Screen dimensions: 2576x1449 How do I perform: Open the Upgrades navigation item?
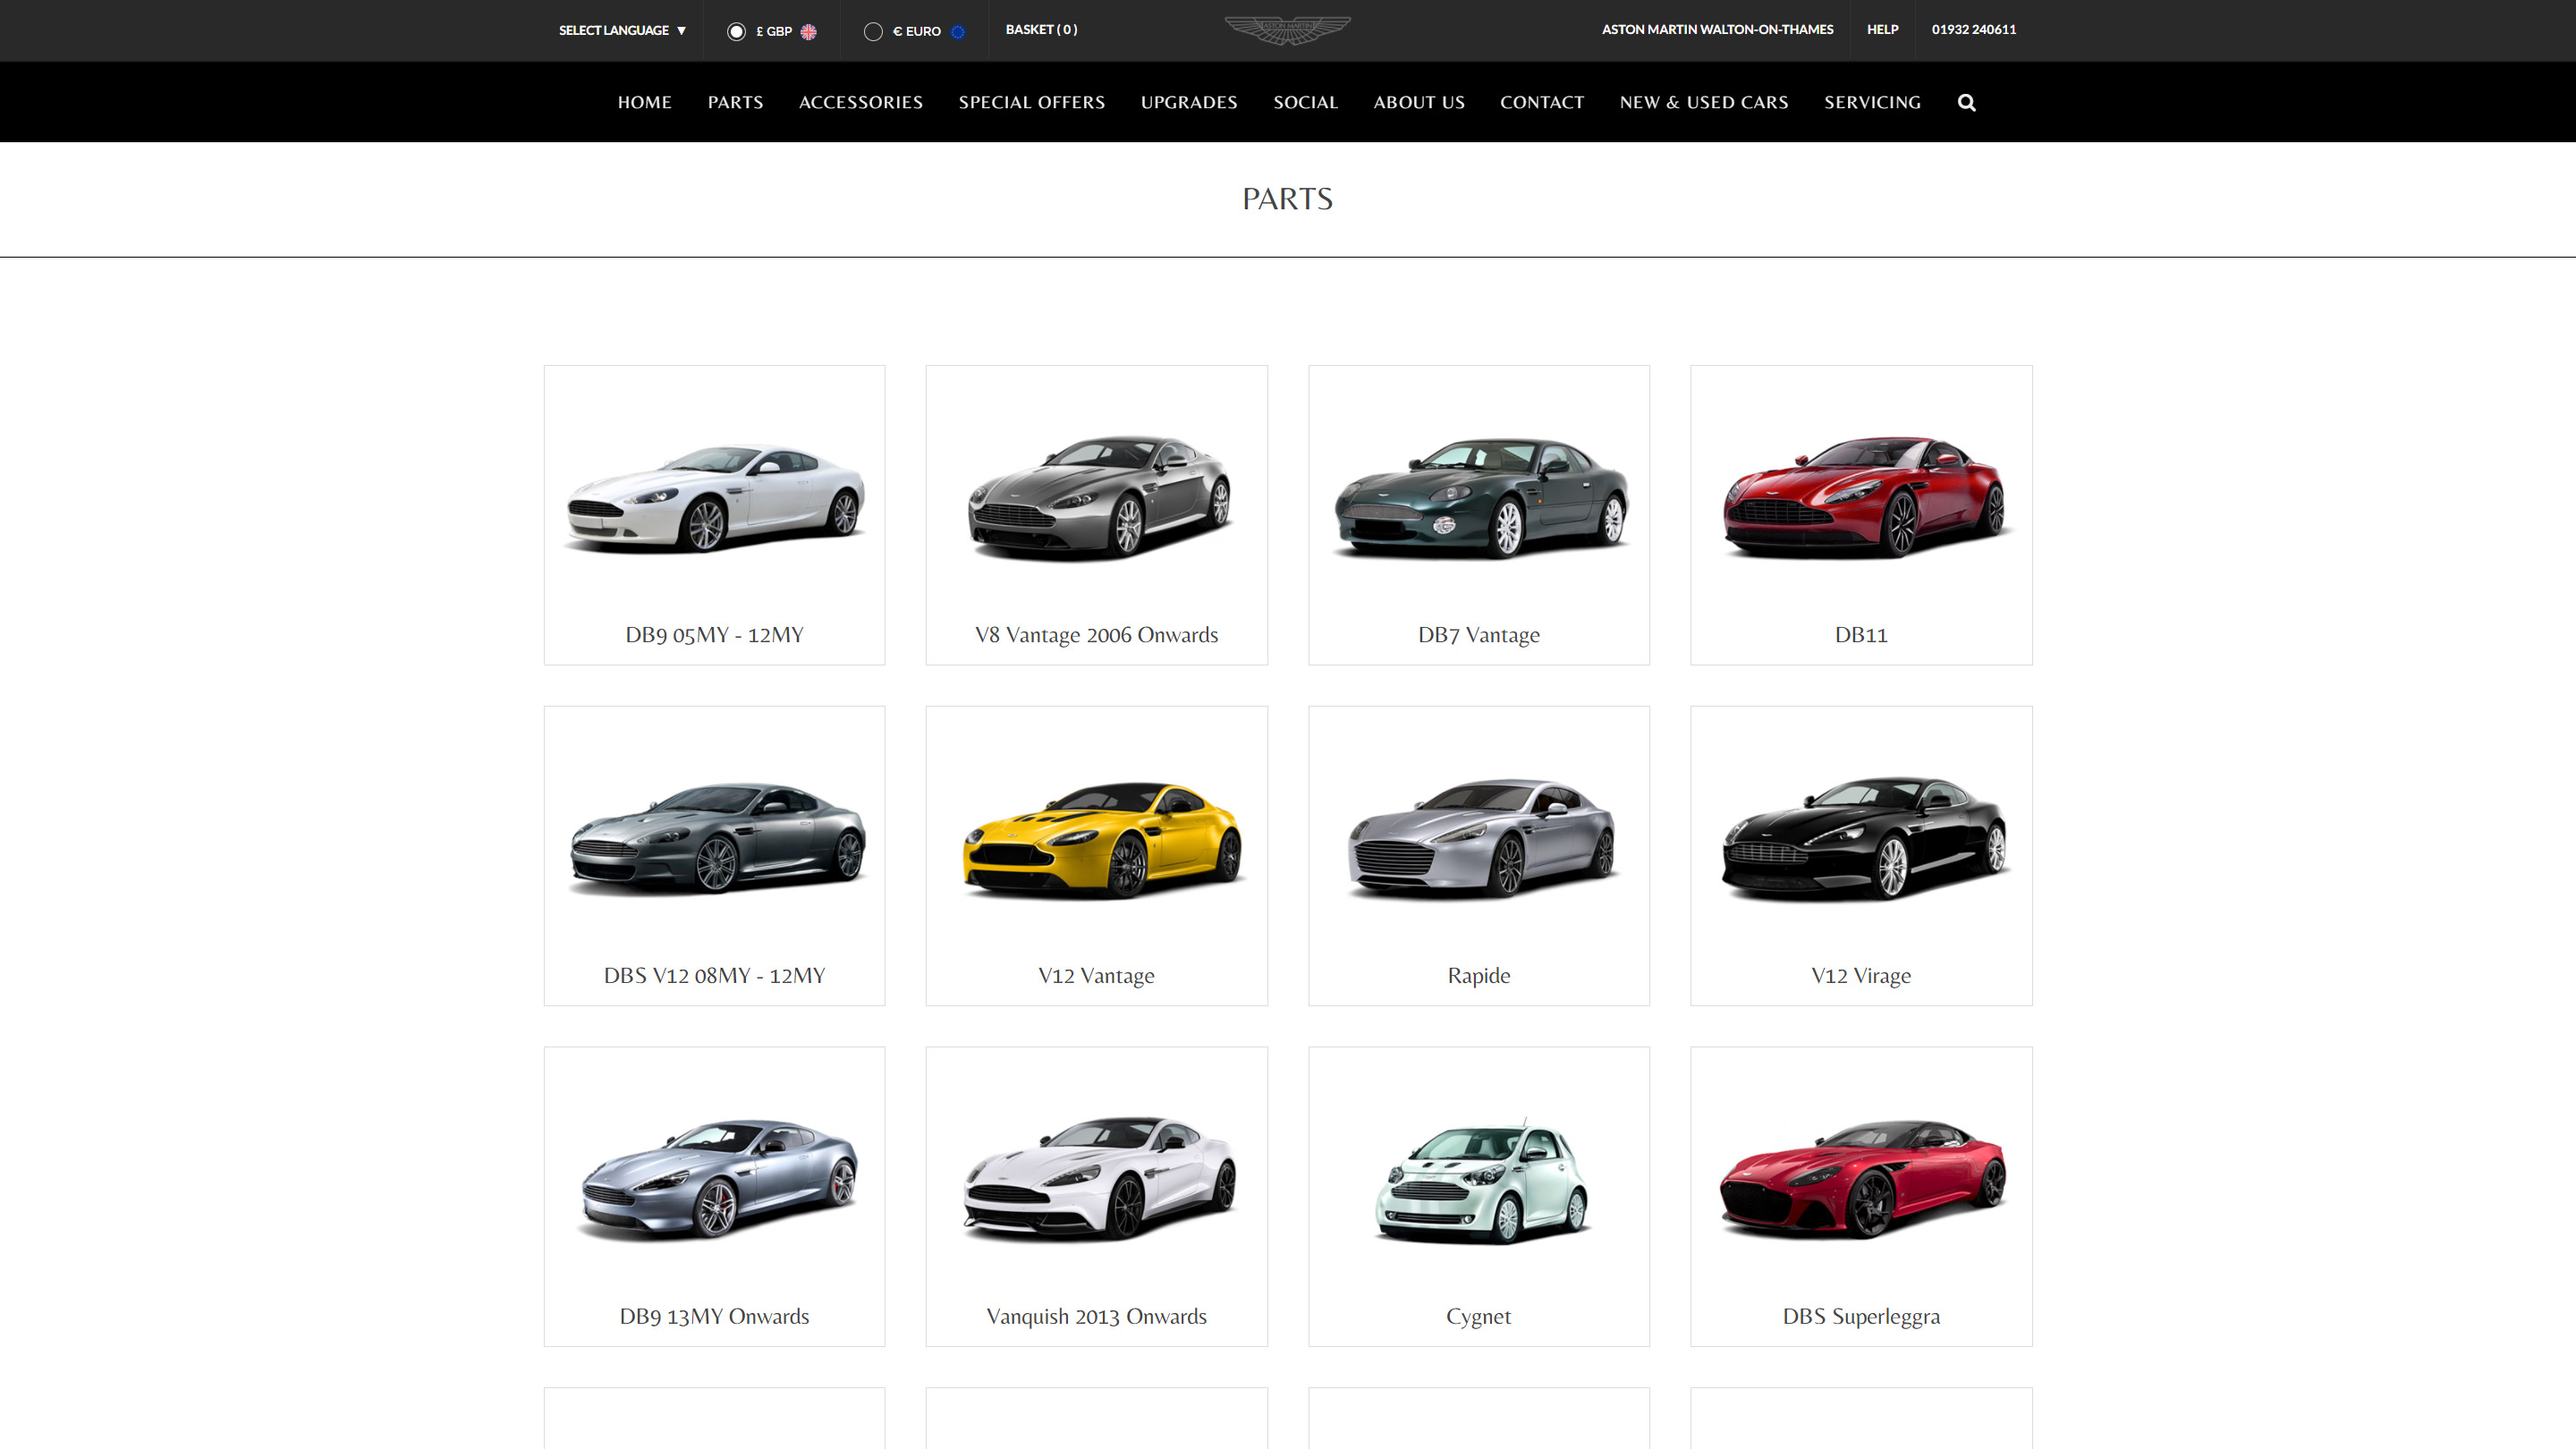[1189, 102]
